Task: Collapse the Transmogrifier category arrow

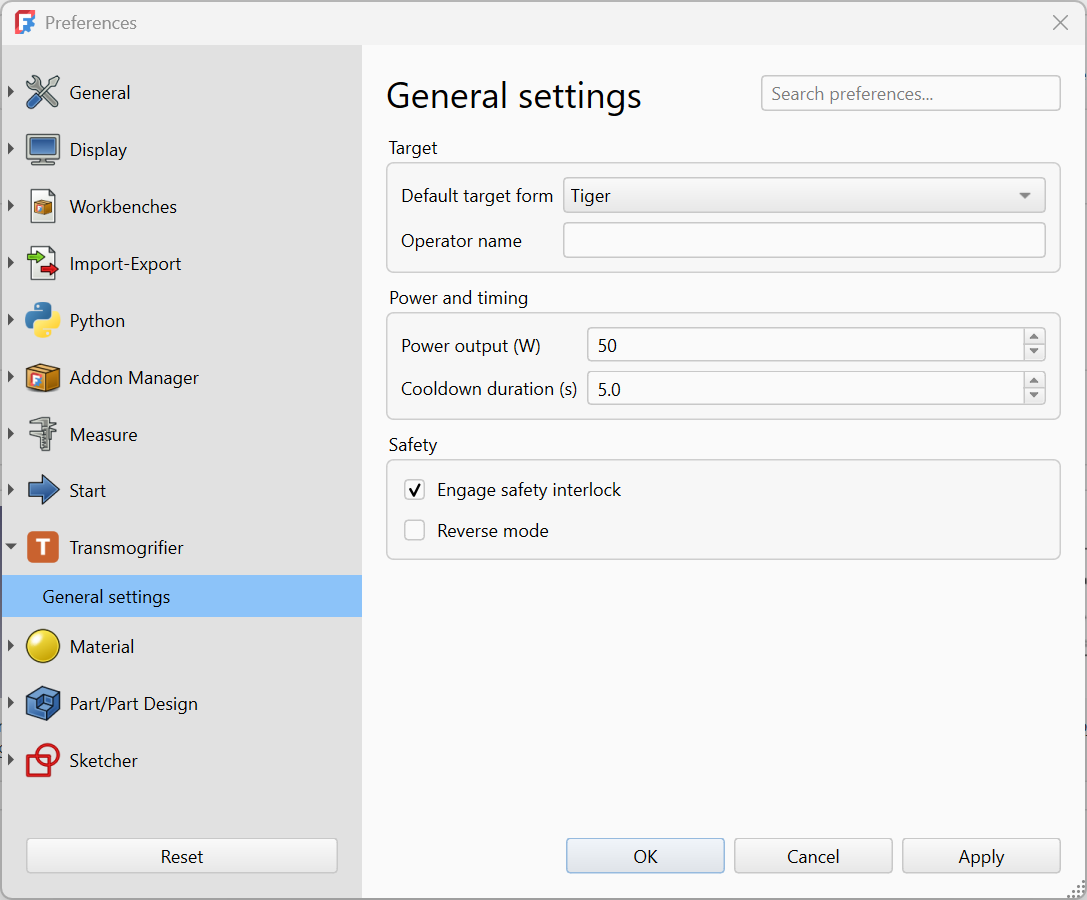Action: [10, 546]
